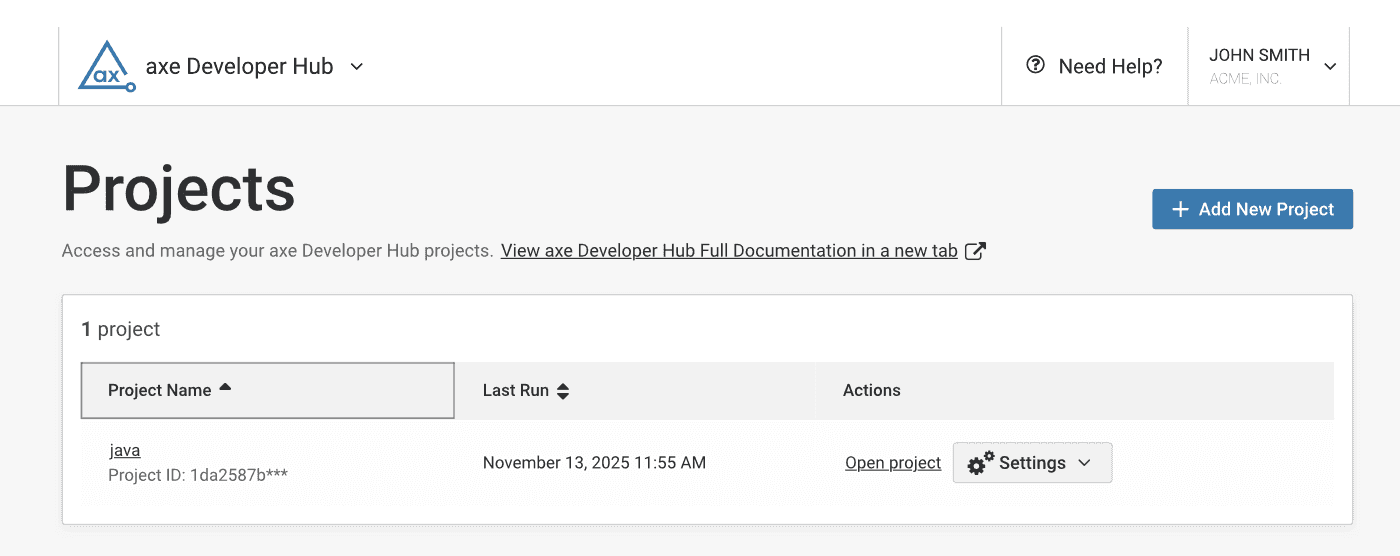Click the Project ID 1da2587b text
Viewport: 1400px width, 556px height.
(x=198, y=474)
